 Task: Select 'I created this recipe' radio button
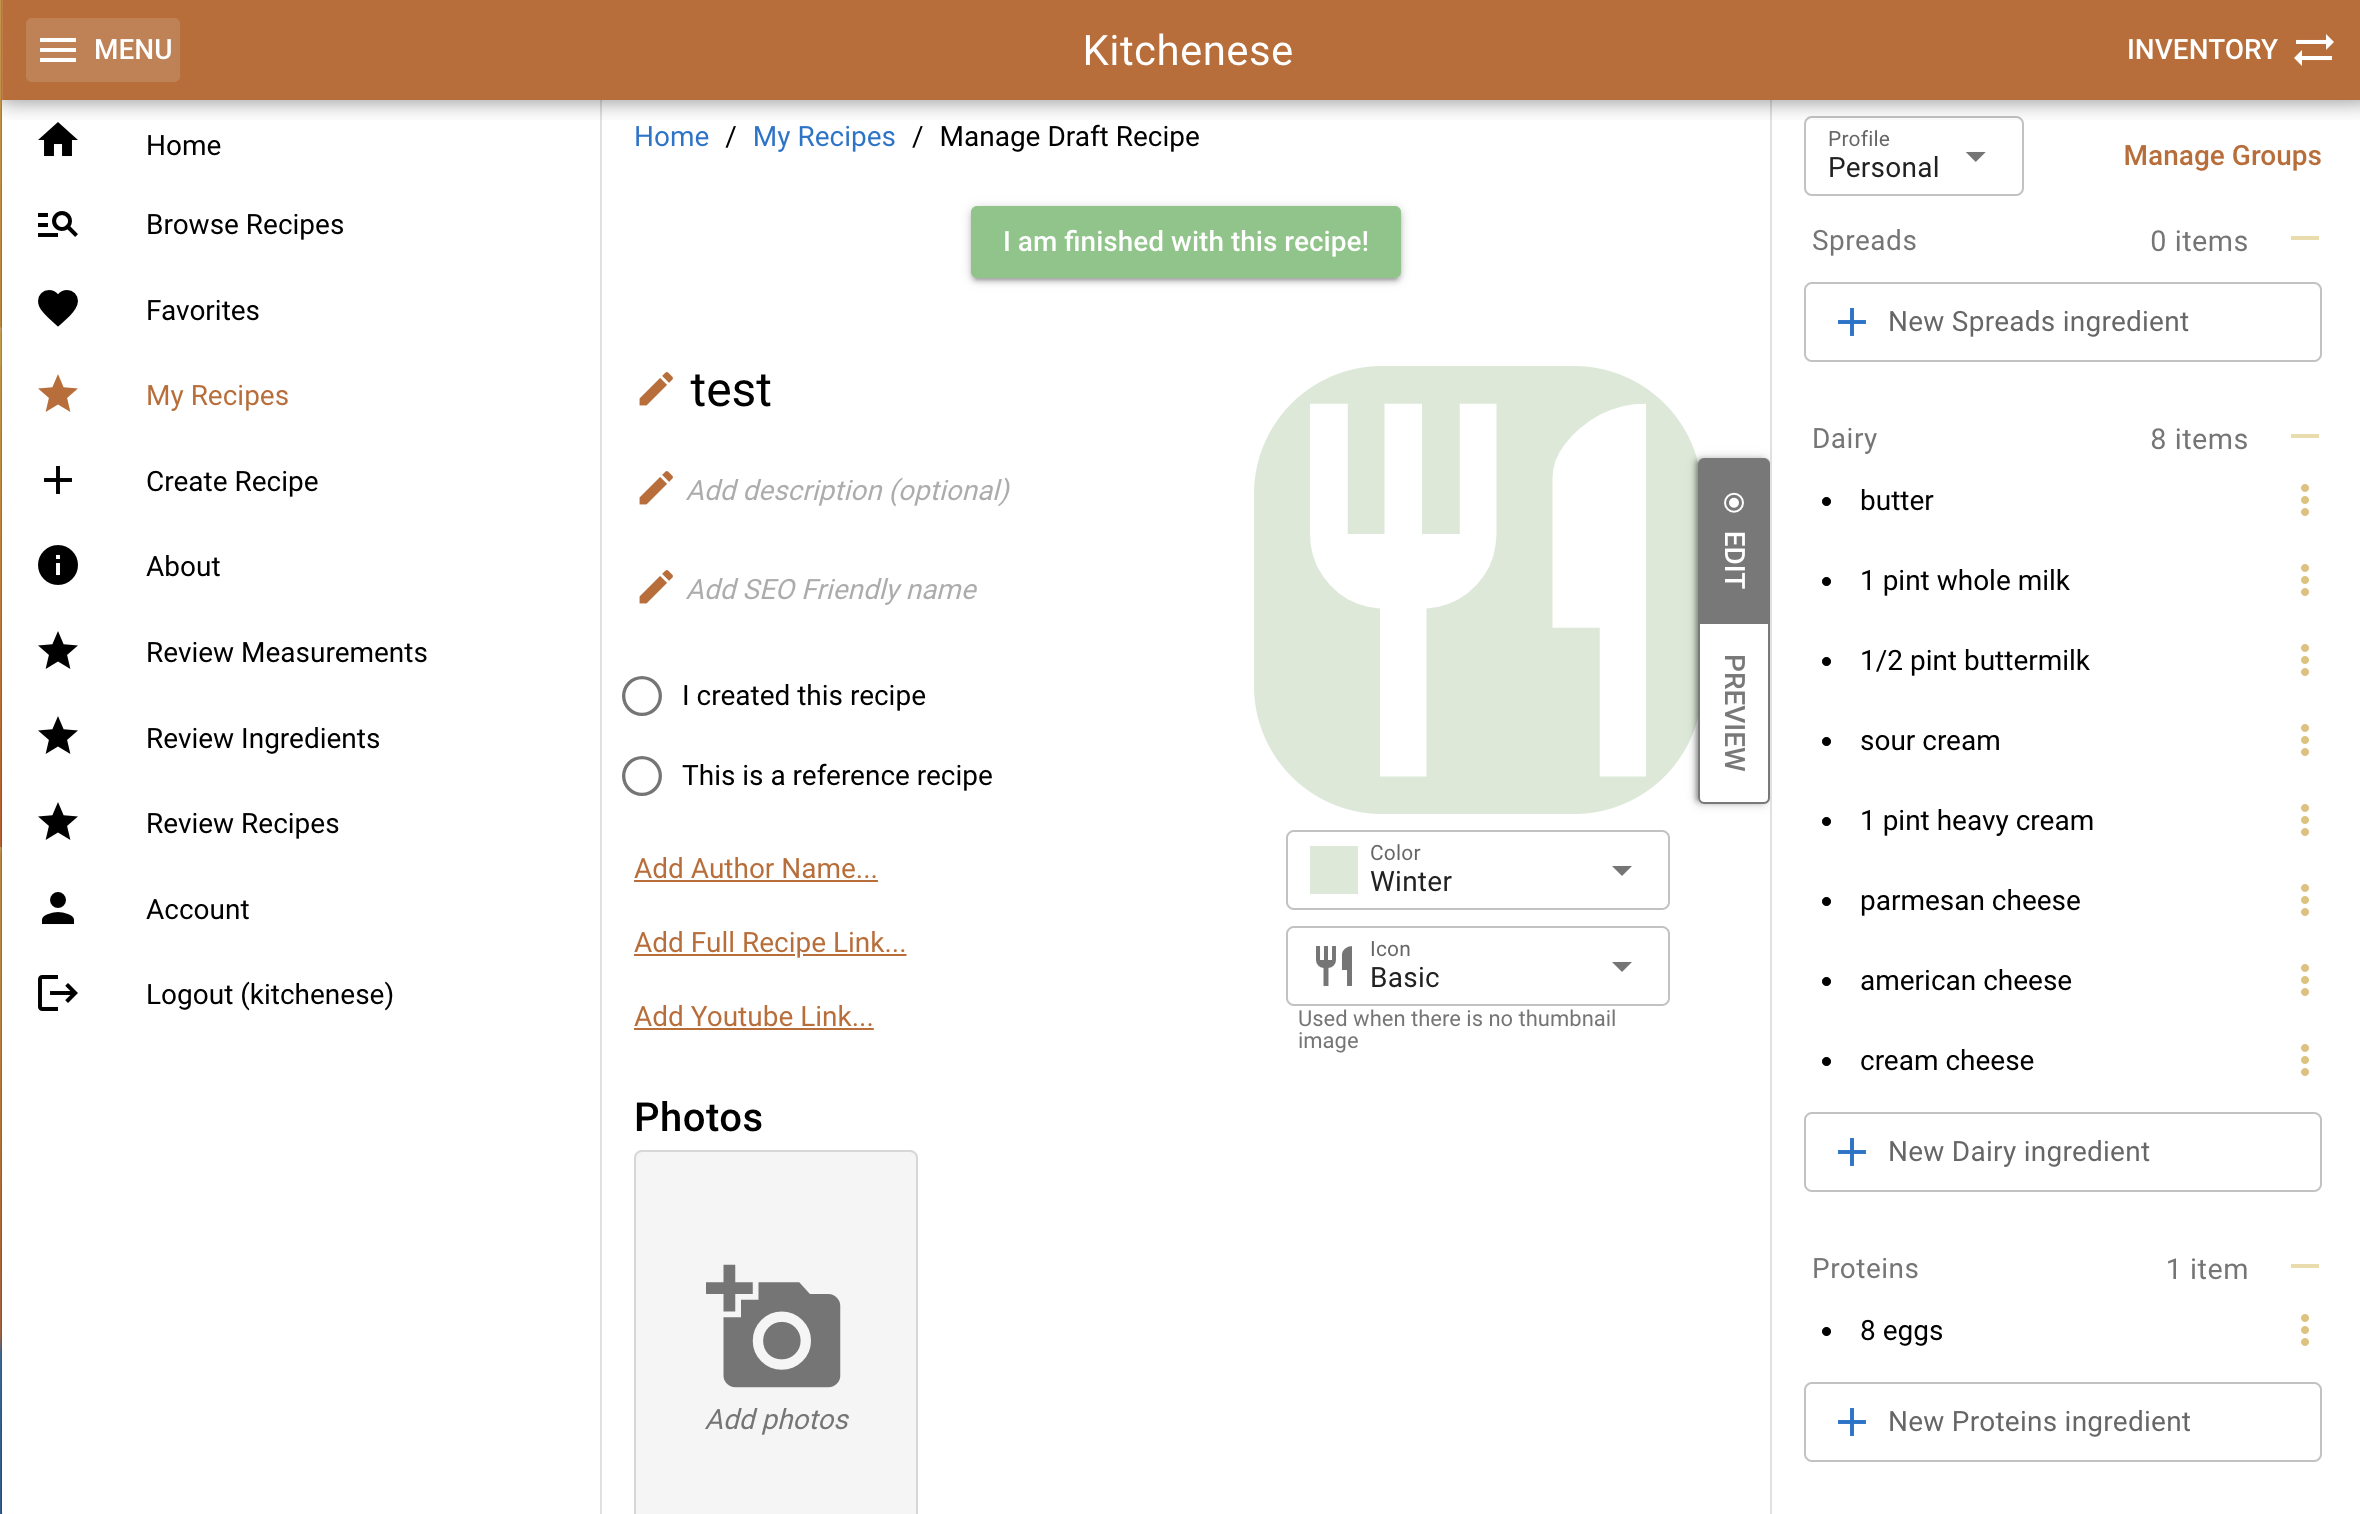pyautogui.click(x=642, y=696)
